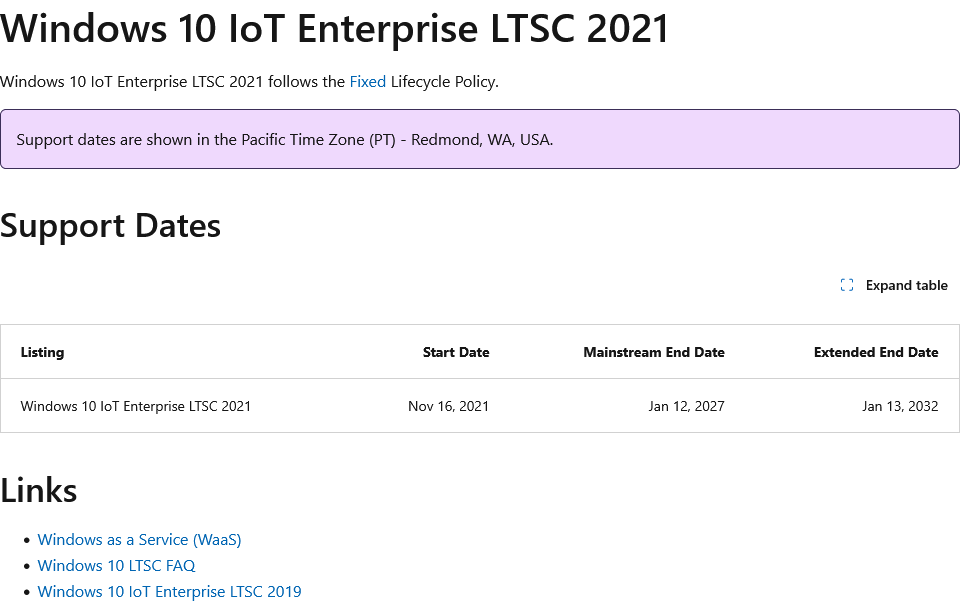Click the main page title heading

(334, 28)
